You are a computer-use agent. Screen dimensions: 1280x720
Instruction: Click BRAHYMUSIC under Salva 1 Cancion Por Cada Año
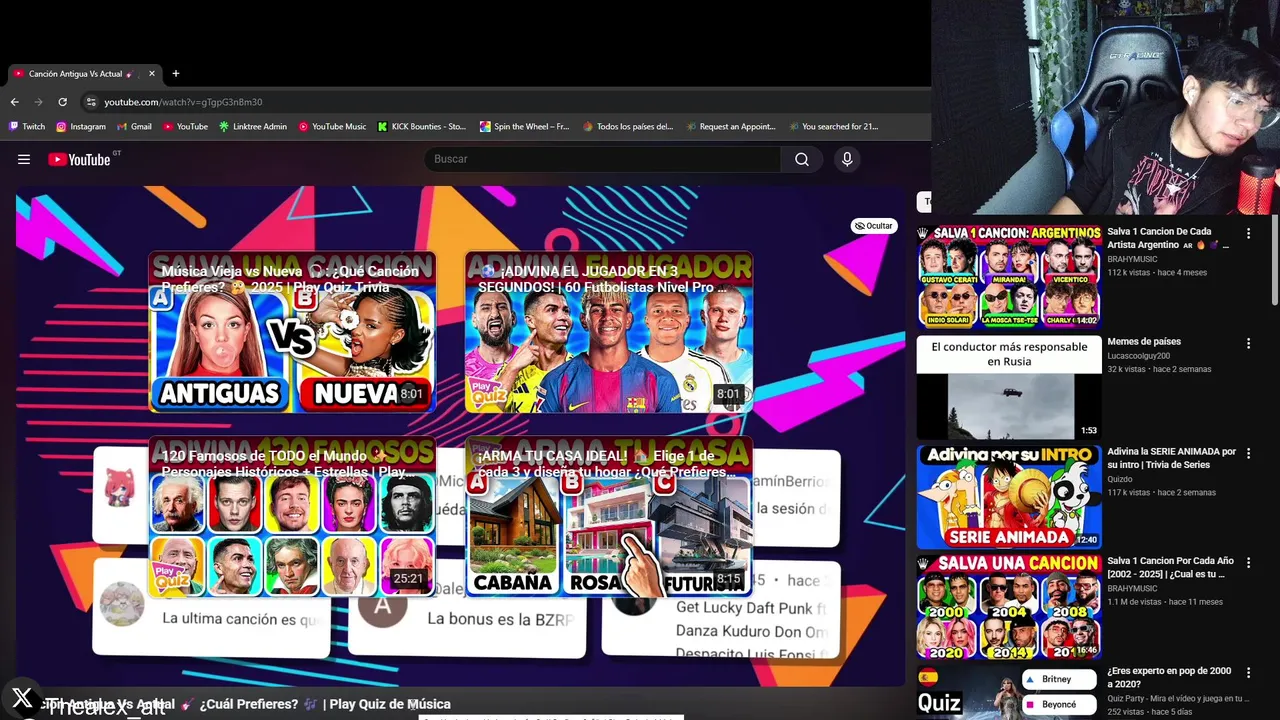click(1132, 589)
